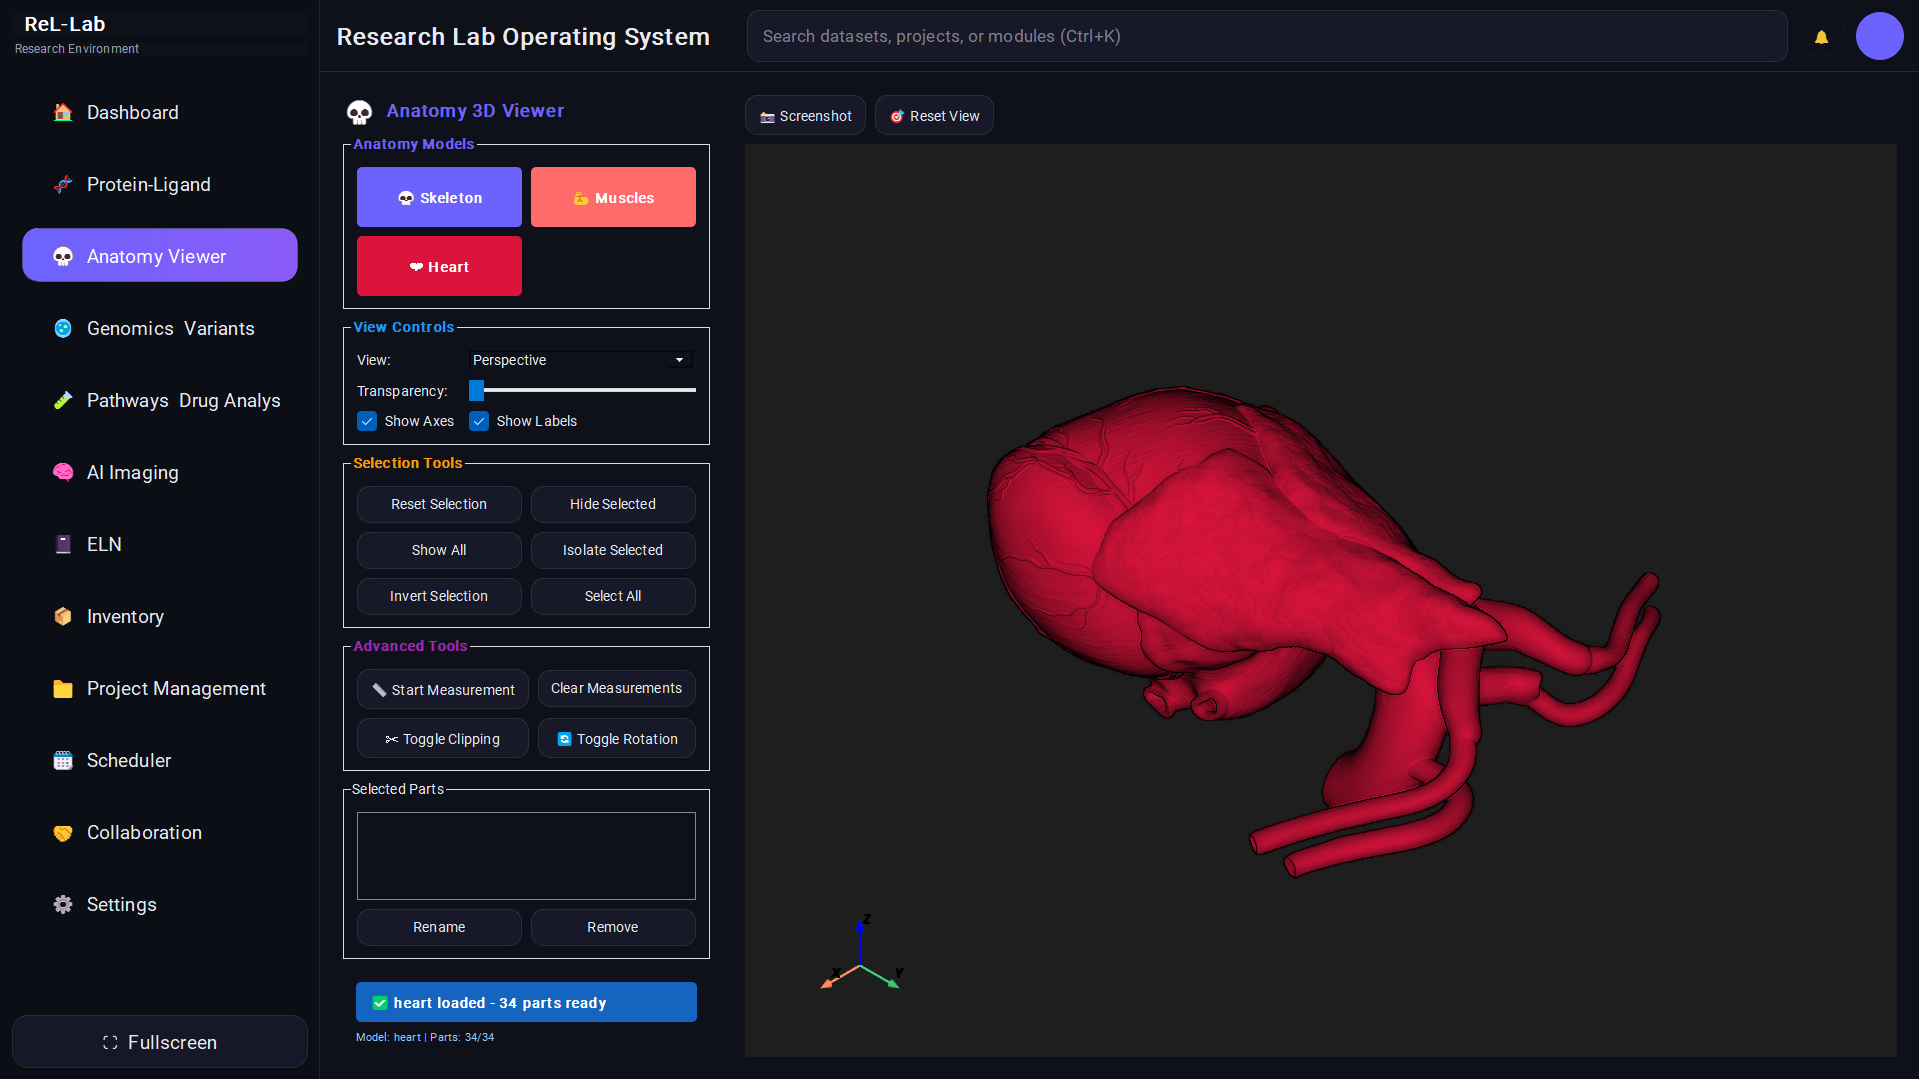
Task: Click Invert Selection button
Action: pos(439,597)
